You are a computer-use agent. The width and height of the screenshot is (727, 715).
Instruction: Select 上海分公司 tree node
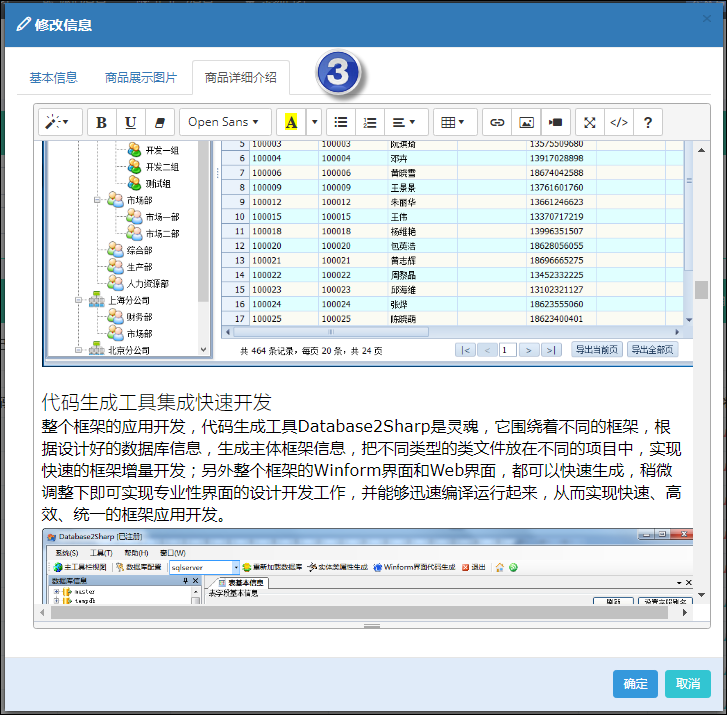click(128, 300)
